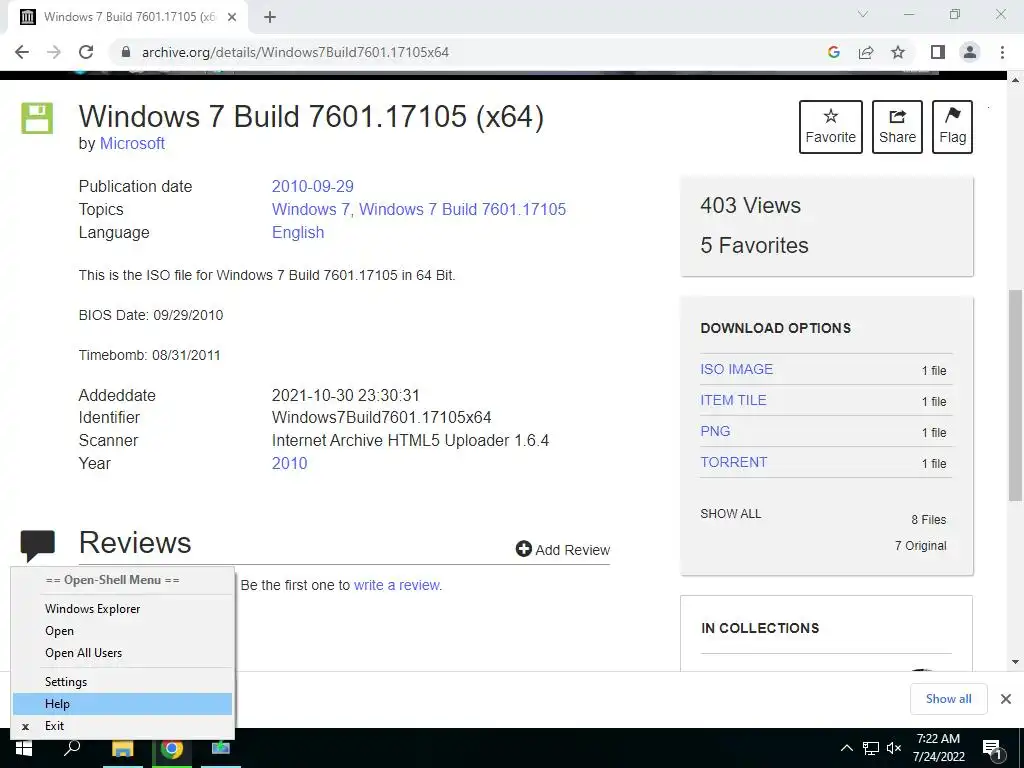Open taskbar search magnifier
The width and height of the screenshot is (1024, 768).
tap(72, 748)
